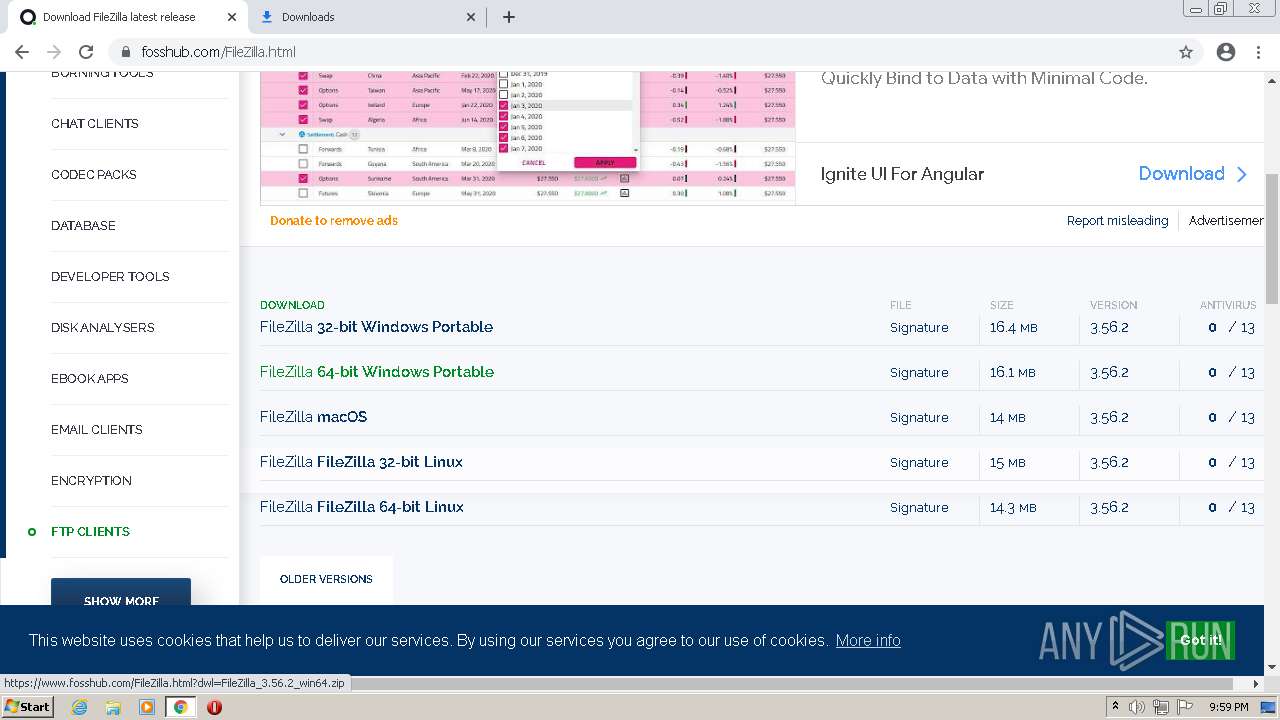Download FileZilla 64-bit Windows Portable

click(x=377, y=372)
